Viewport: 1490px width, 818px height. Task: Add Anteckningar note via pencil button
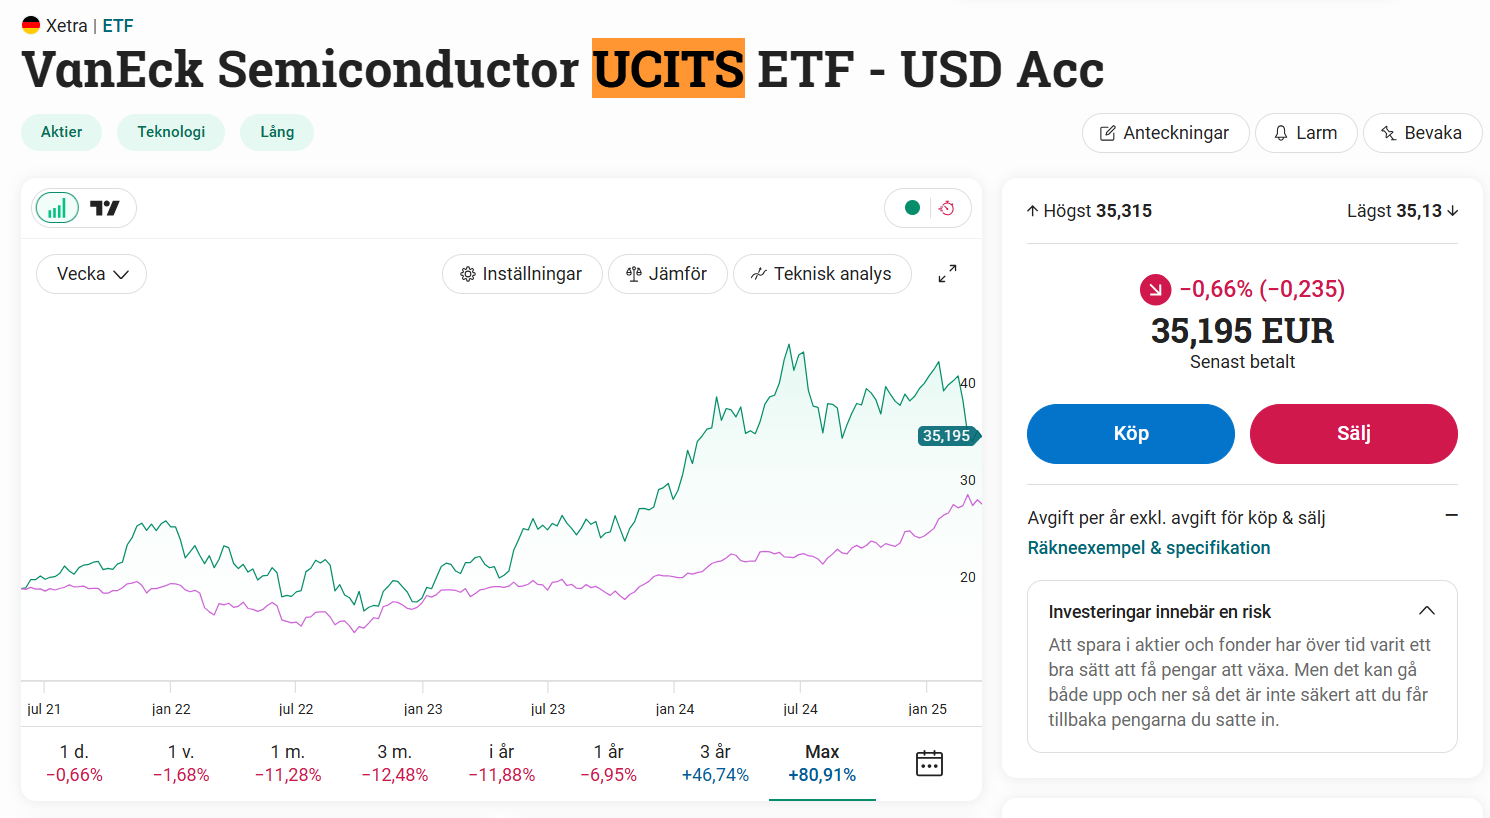click(1165, 133)
